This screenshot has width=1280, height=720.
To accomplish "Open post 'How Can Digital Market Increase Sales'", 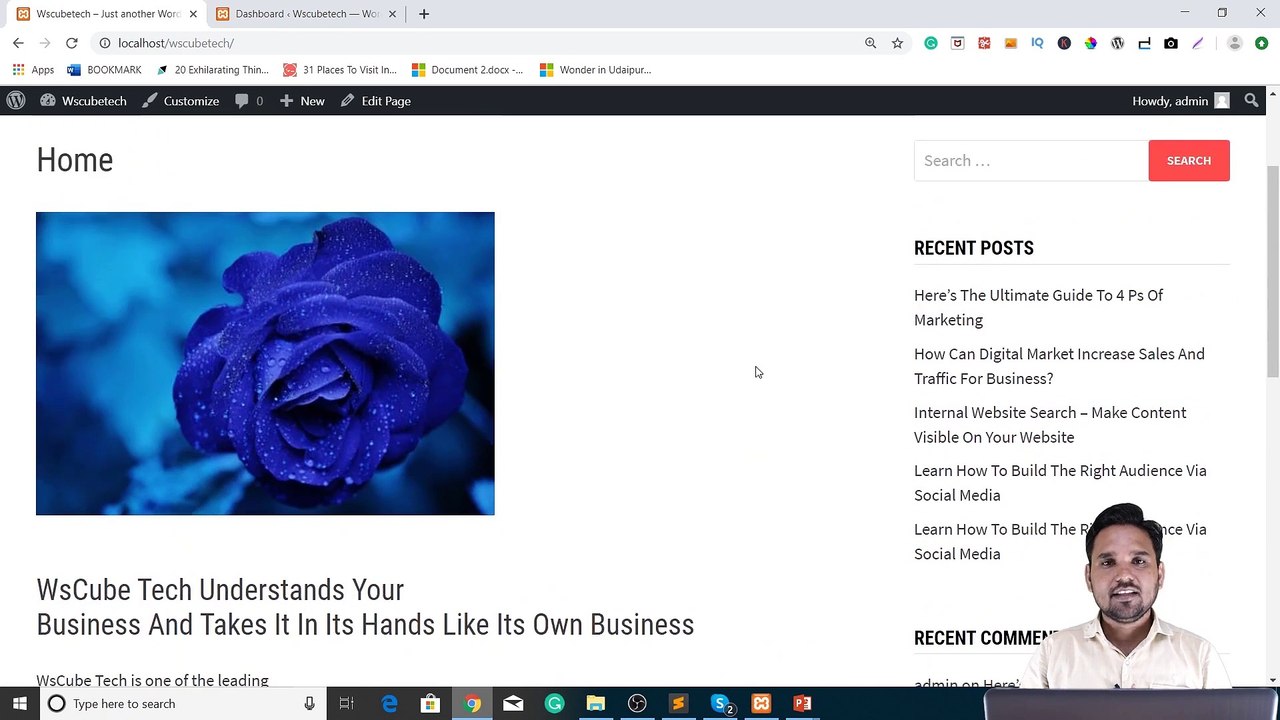I will click(x=1059, y=366).
